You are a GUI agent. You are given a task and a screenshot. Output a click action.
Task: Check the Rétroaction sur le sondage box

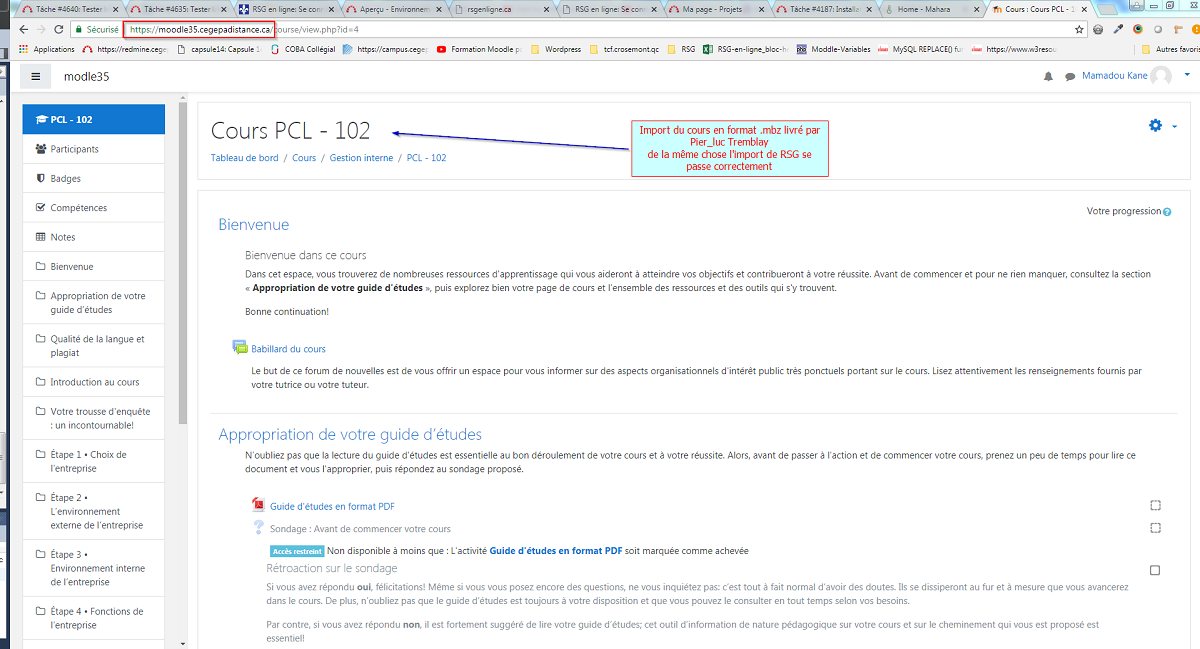click(x=1155, y=570)
